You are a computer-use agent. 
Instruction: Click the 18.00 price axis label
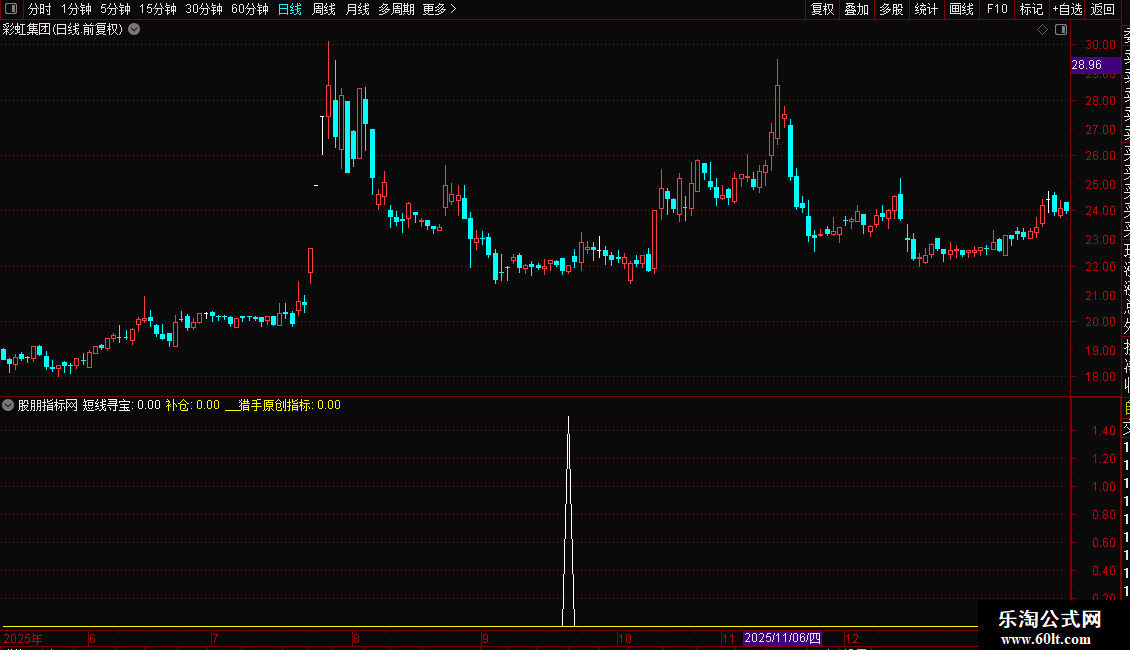pyautogui.click(x=1100, y=377)
